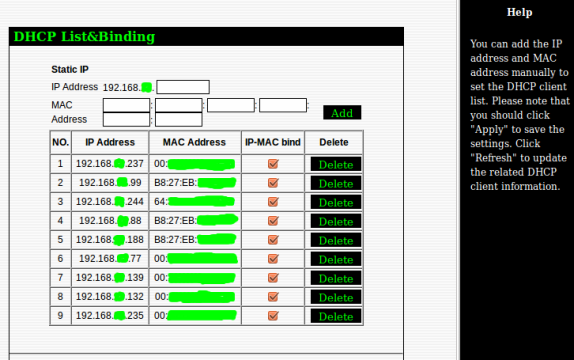Click the IP address cell ending .244
574x360 pixels.
point(110,202)
